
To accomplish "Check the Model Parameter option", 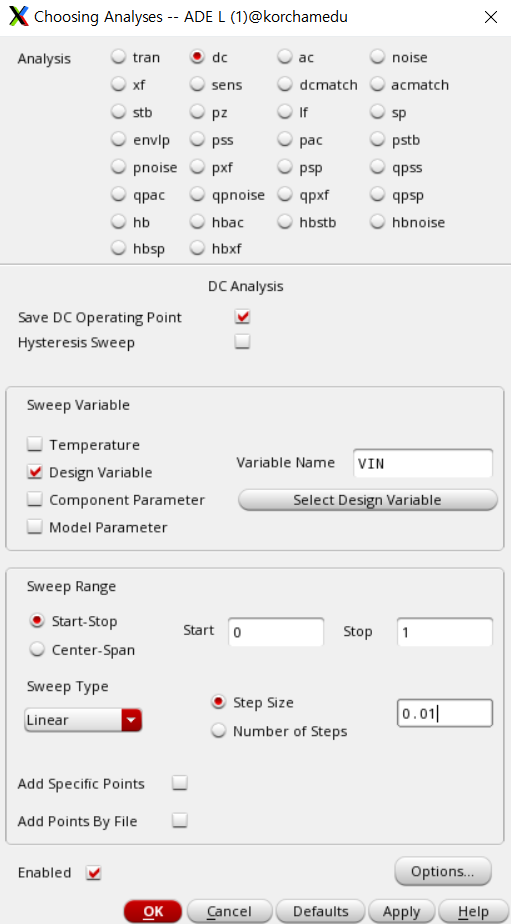I will (x=35, y=527).
